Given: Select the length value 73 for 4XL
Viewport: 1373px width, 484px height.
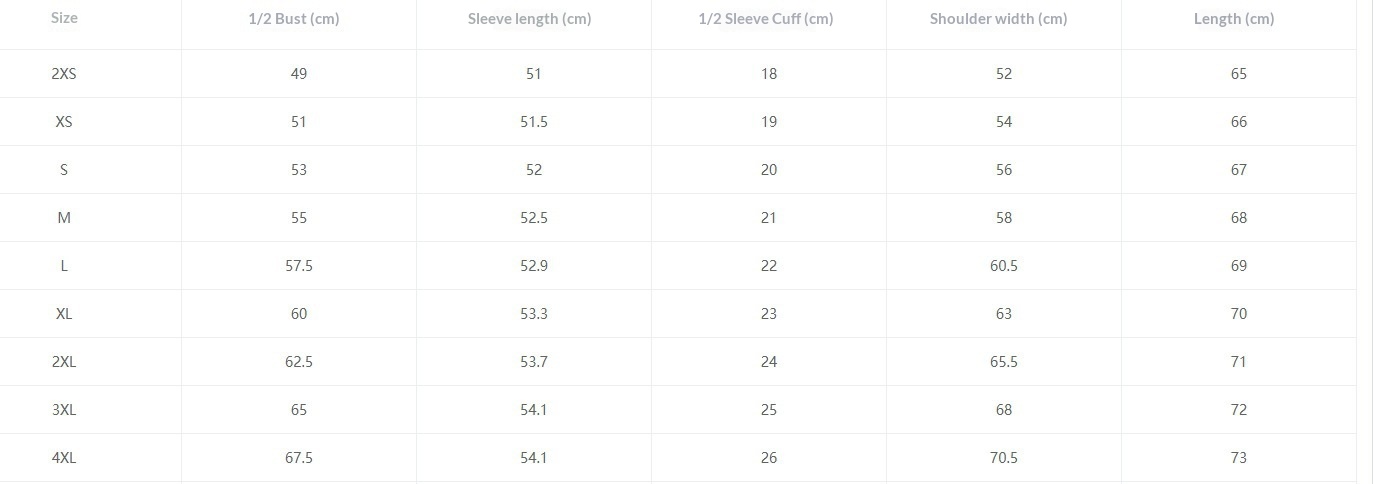Looking at the screenshot, I should point(1239,458).
